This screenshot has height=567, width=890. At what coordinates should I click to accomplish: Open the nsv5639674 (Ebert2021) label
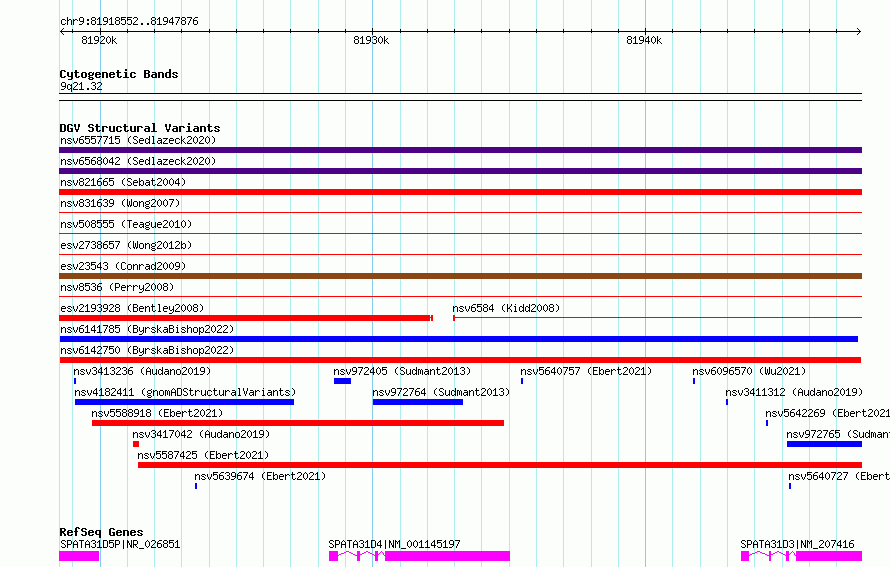(260, 476)
